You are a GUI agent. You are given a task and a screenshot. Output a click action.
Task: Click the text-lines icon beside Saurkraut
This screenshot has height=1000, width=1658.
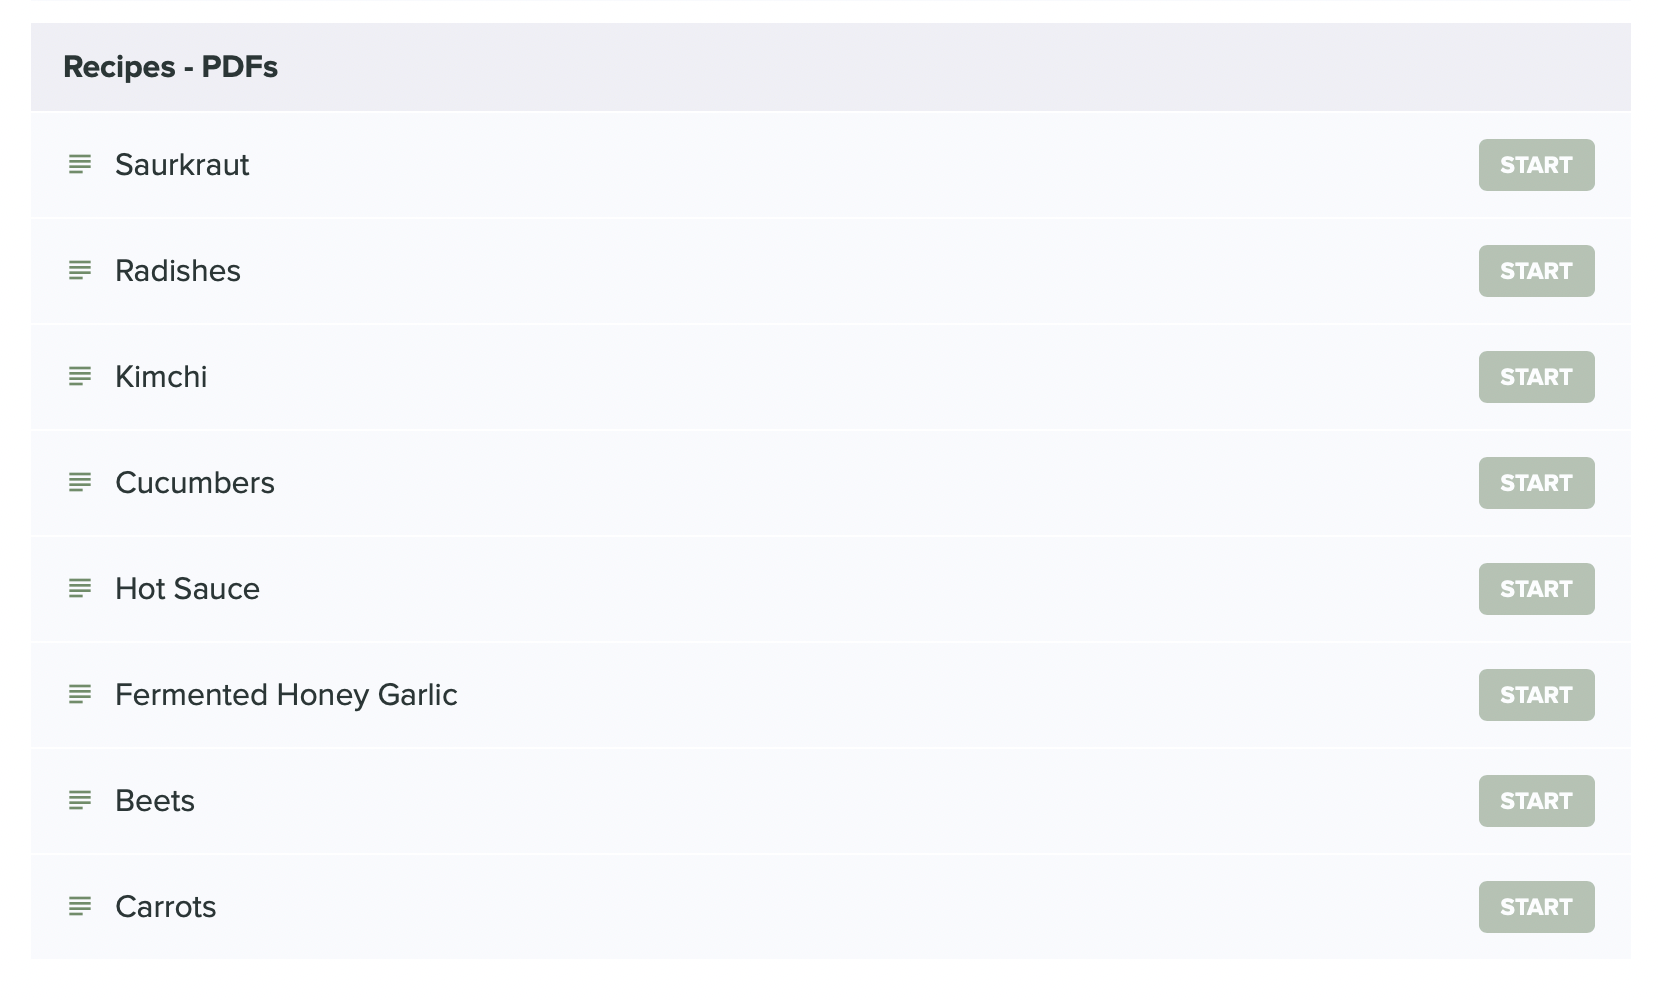tap(80, 164)
